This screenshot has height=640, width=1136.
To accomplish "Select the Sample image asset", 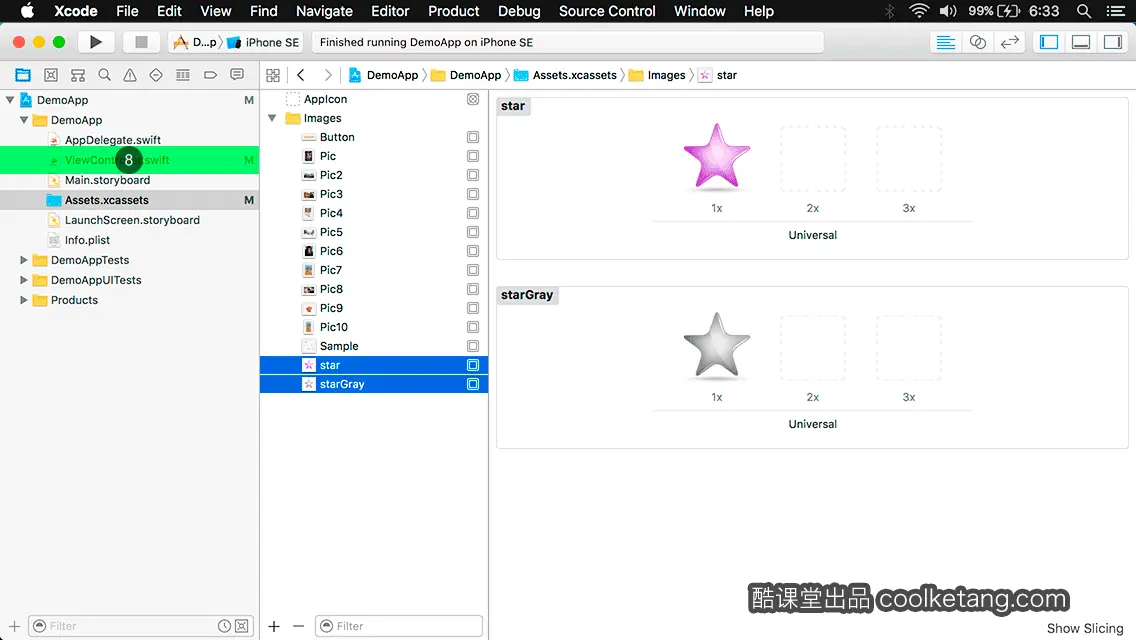I will coord(374,346).
